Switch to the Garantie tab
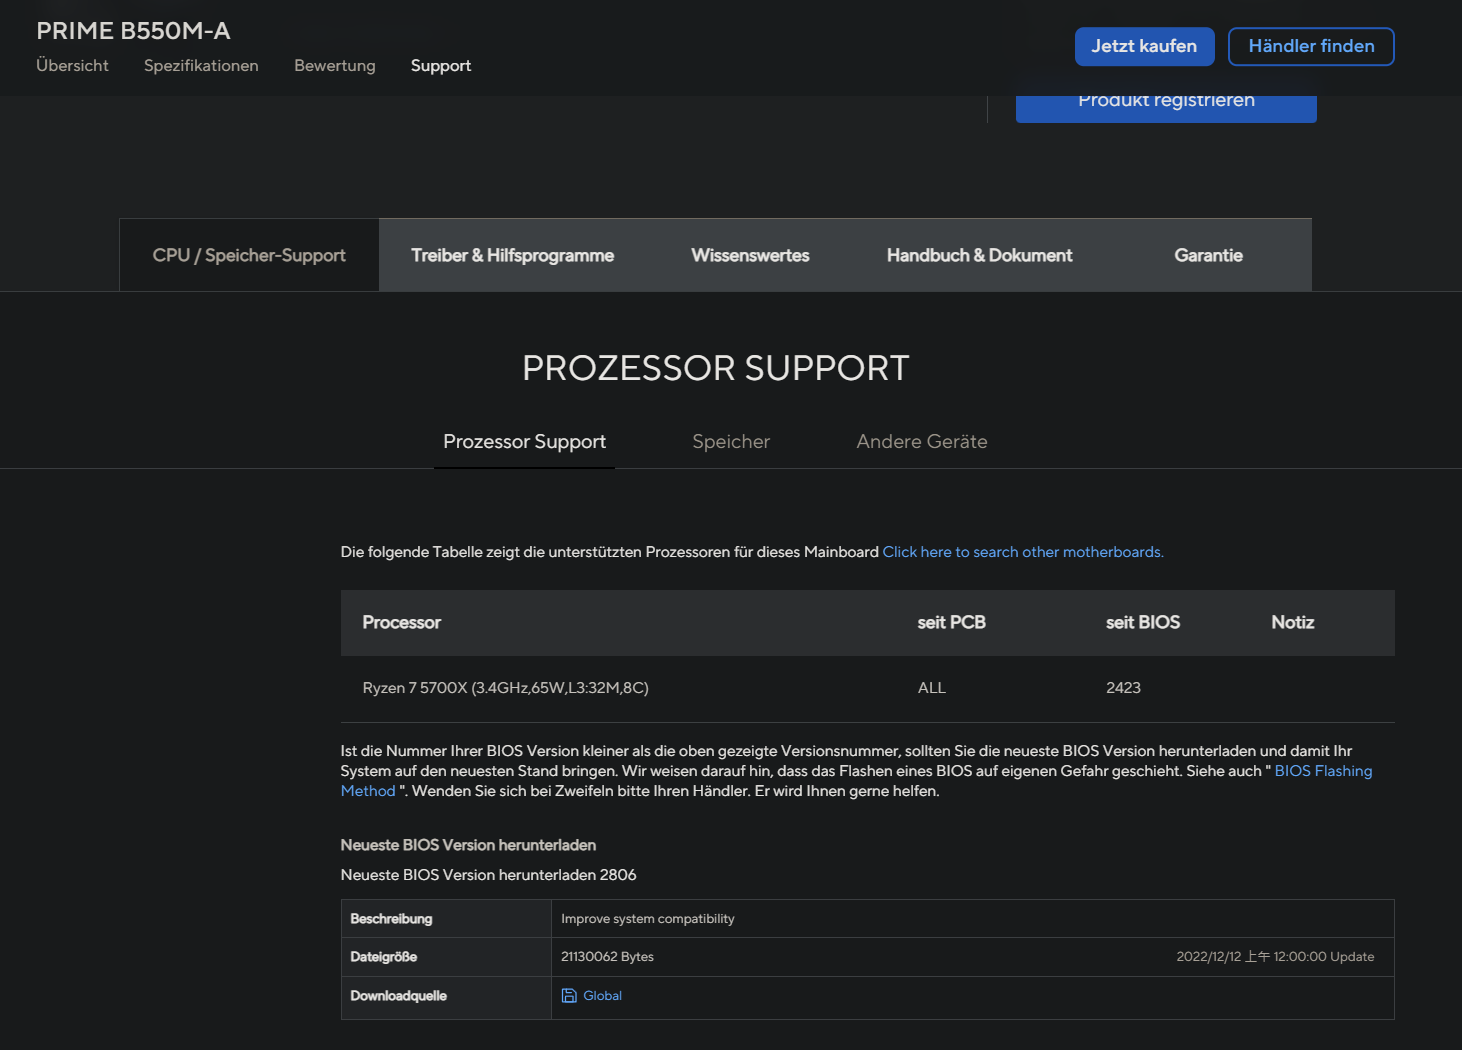The width and height of the screenshot is (1462, 1050). [1208, 255]
